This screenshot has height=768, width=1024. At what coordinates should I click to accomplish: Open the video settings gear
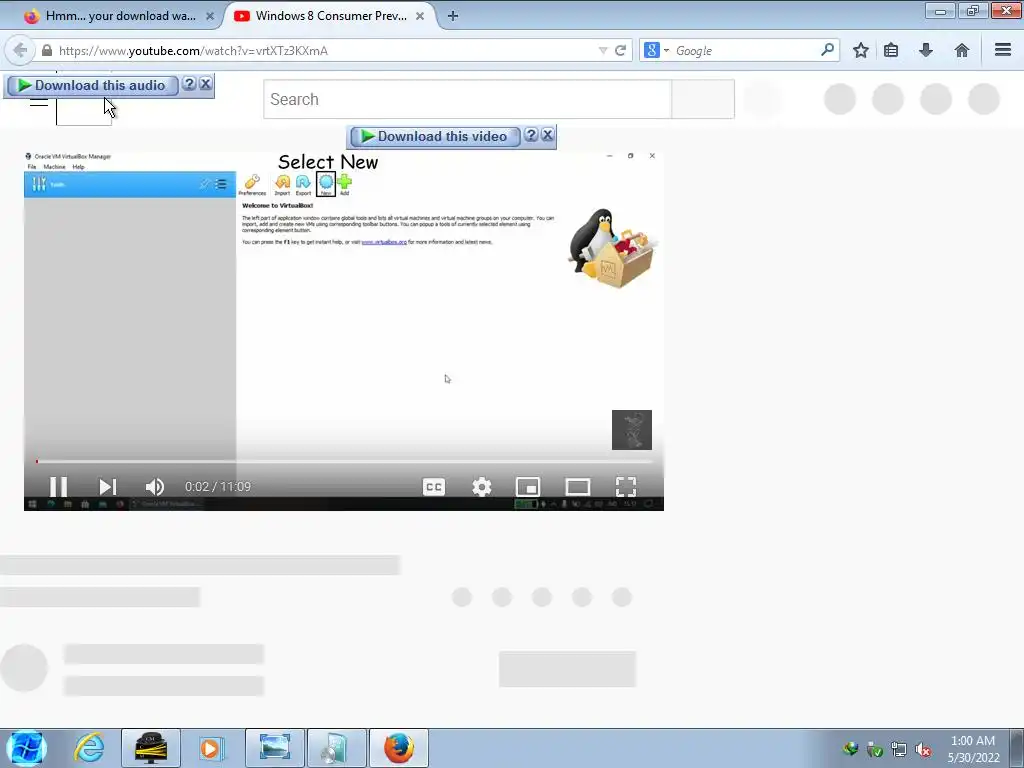(481, 487)
